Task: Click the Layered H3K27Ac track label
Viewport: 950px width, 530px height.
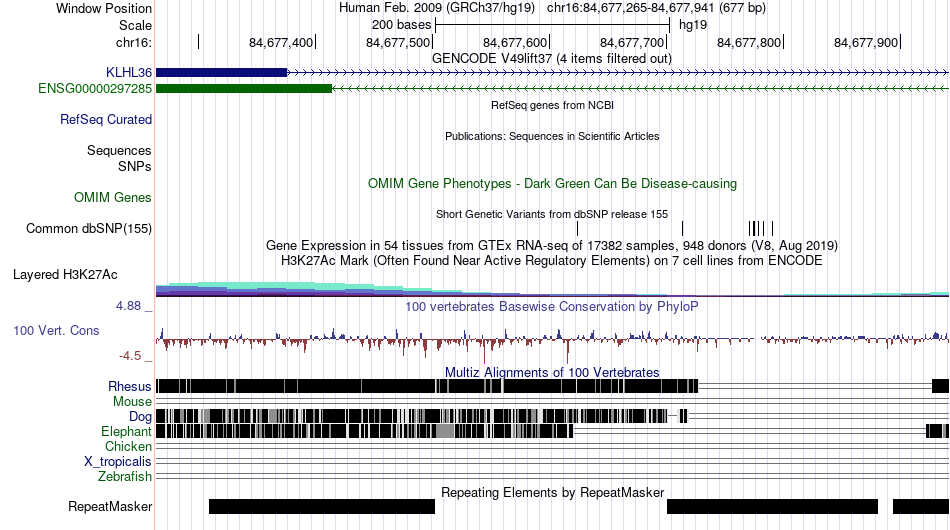Action: pos(65,274)
